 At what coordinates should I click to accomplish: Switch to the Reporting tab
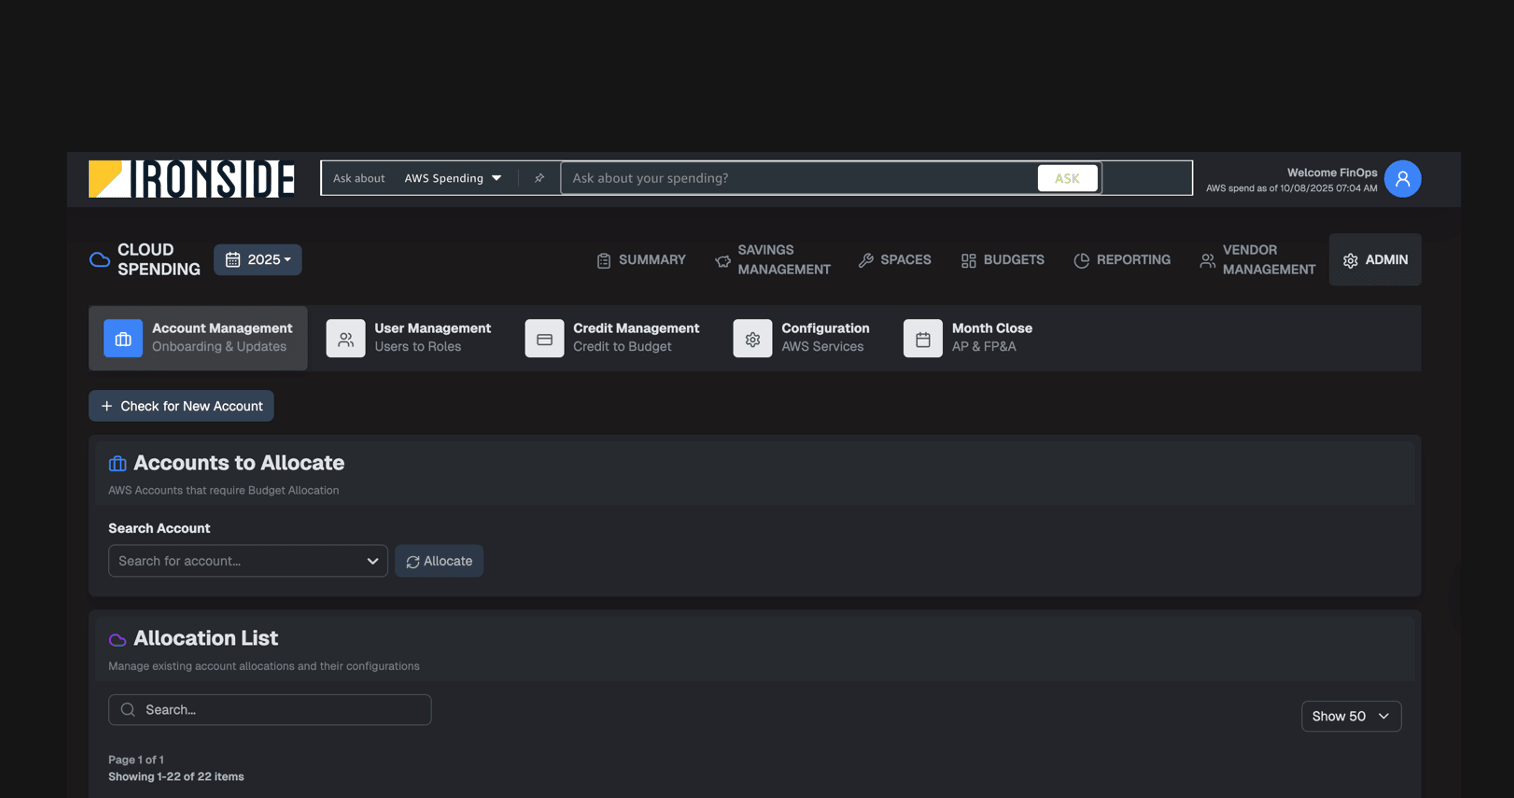[1122, 259]
